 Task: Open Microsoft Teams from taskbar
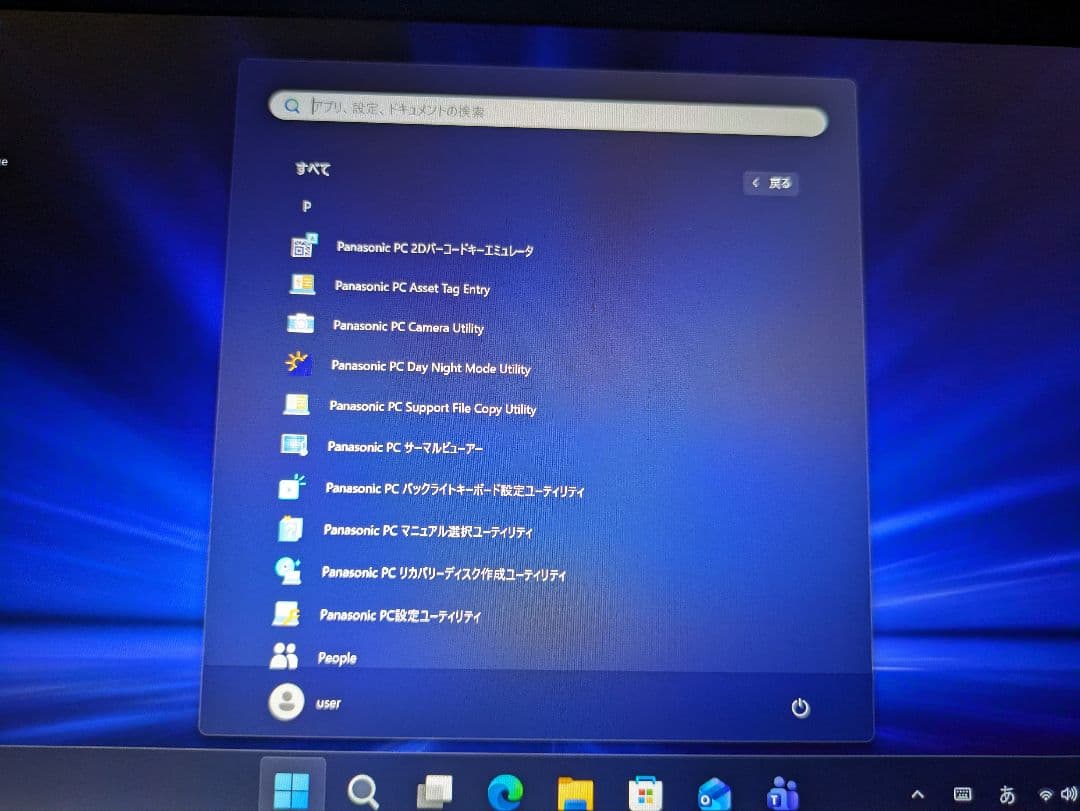(x=782, y=794)
